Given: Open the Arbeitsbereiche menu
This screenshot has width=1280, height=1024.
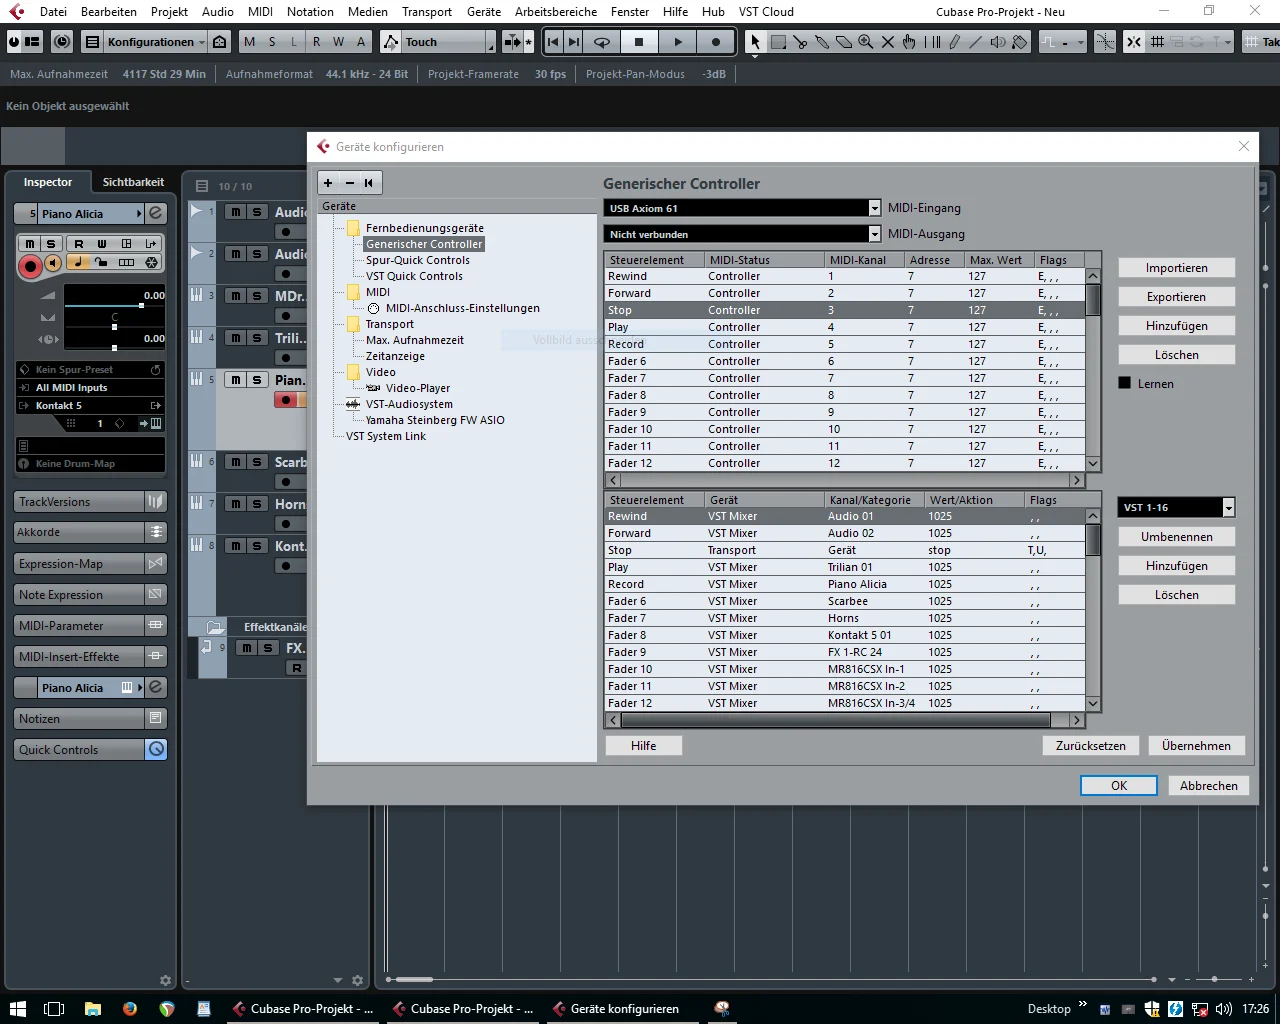Looking at the screenshot, I should tap(556, 12).
